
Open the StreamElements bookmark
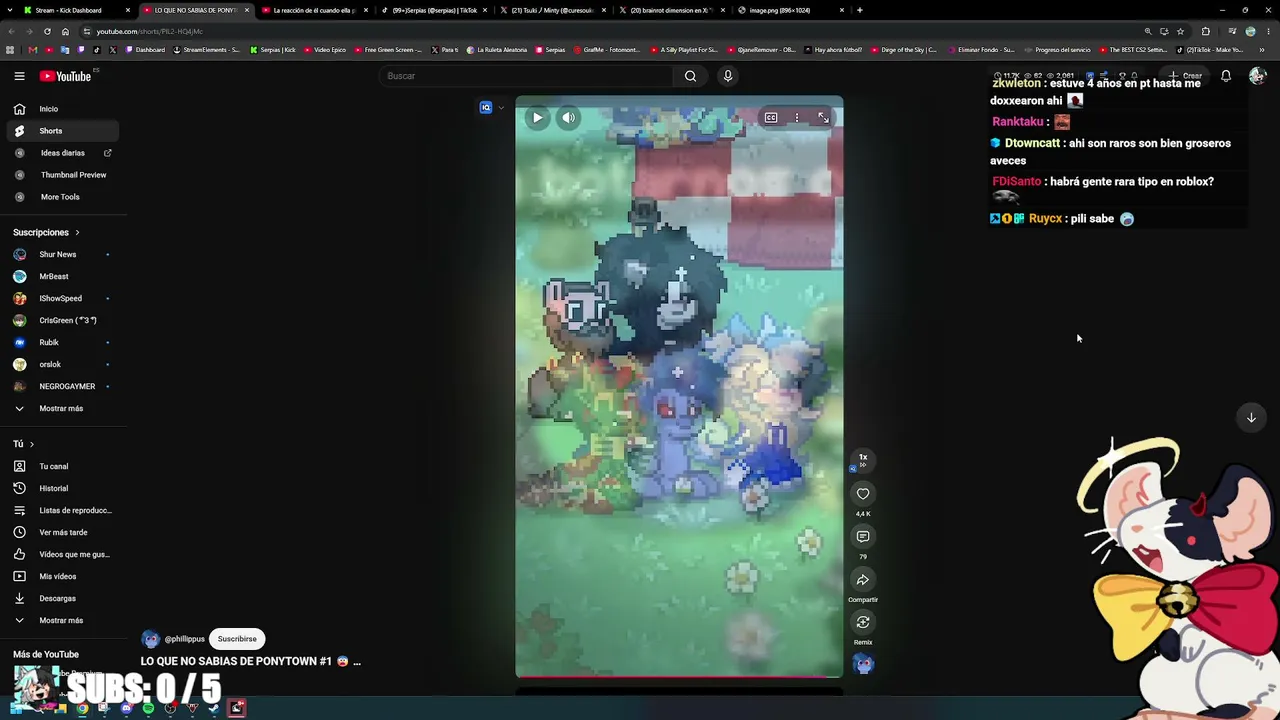pyautogui.click(x=206, y=50)
